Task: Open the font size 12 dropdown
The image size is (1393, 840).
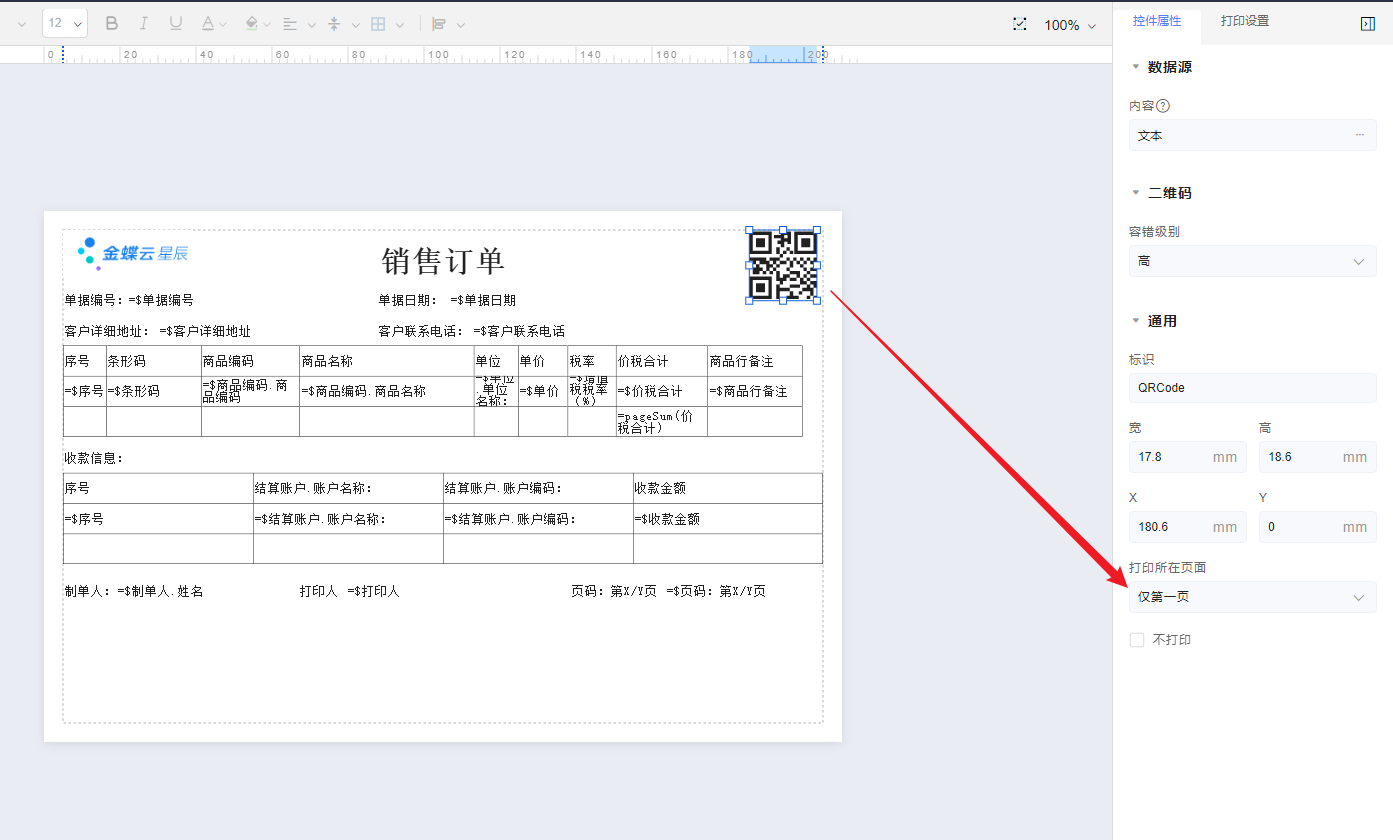Action: point(65,23)
